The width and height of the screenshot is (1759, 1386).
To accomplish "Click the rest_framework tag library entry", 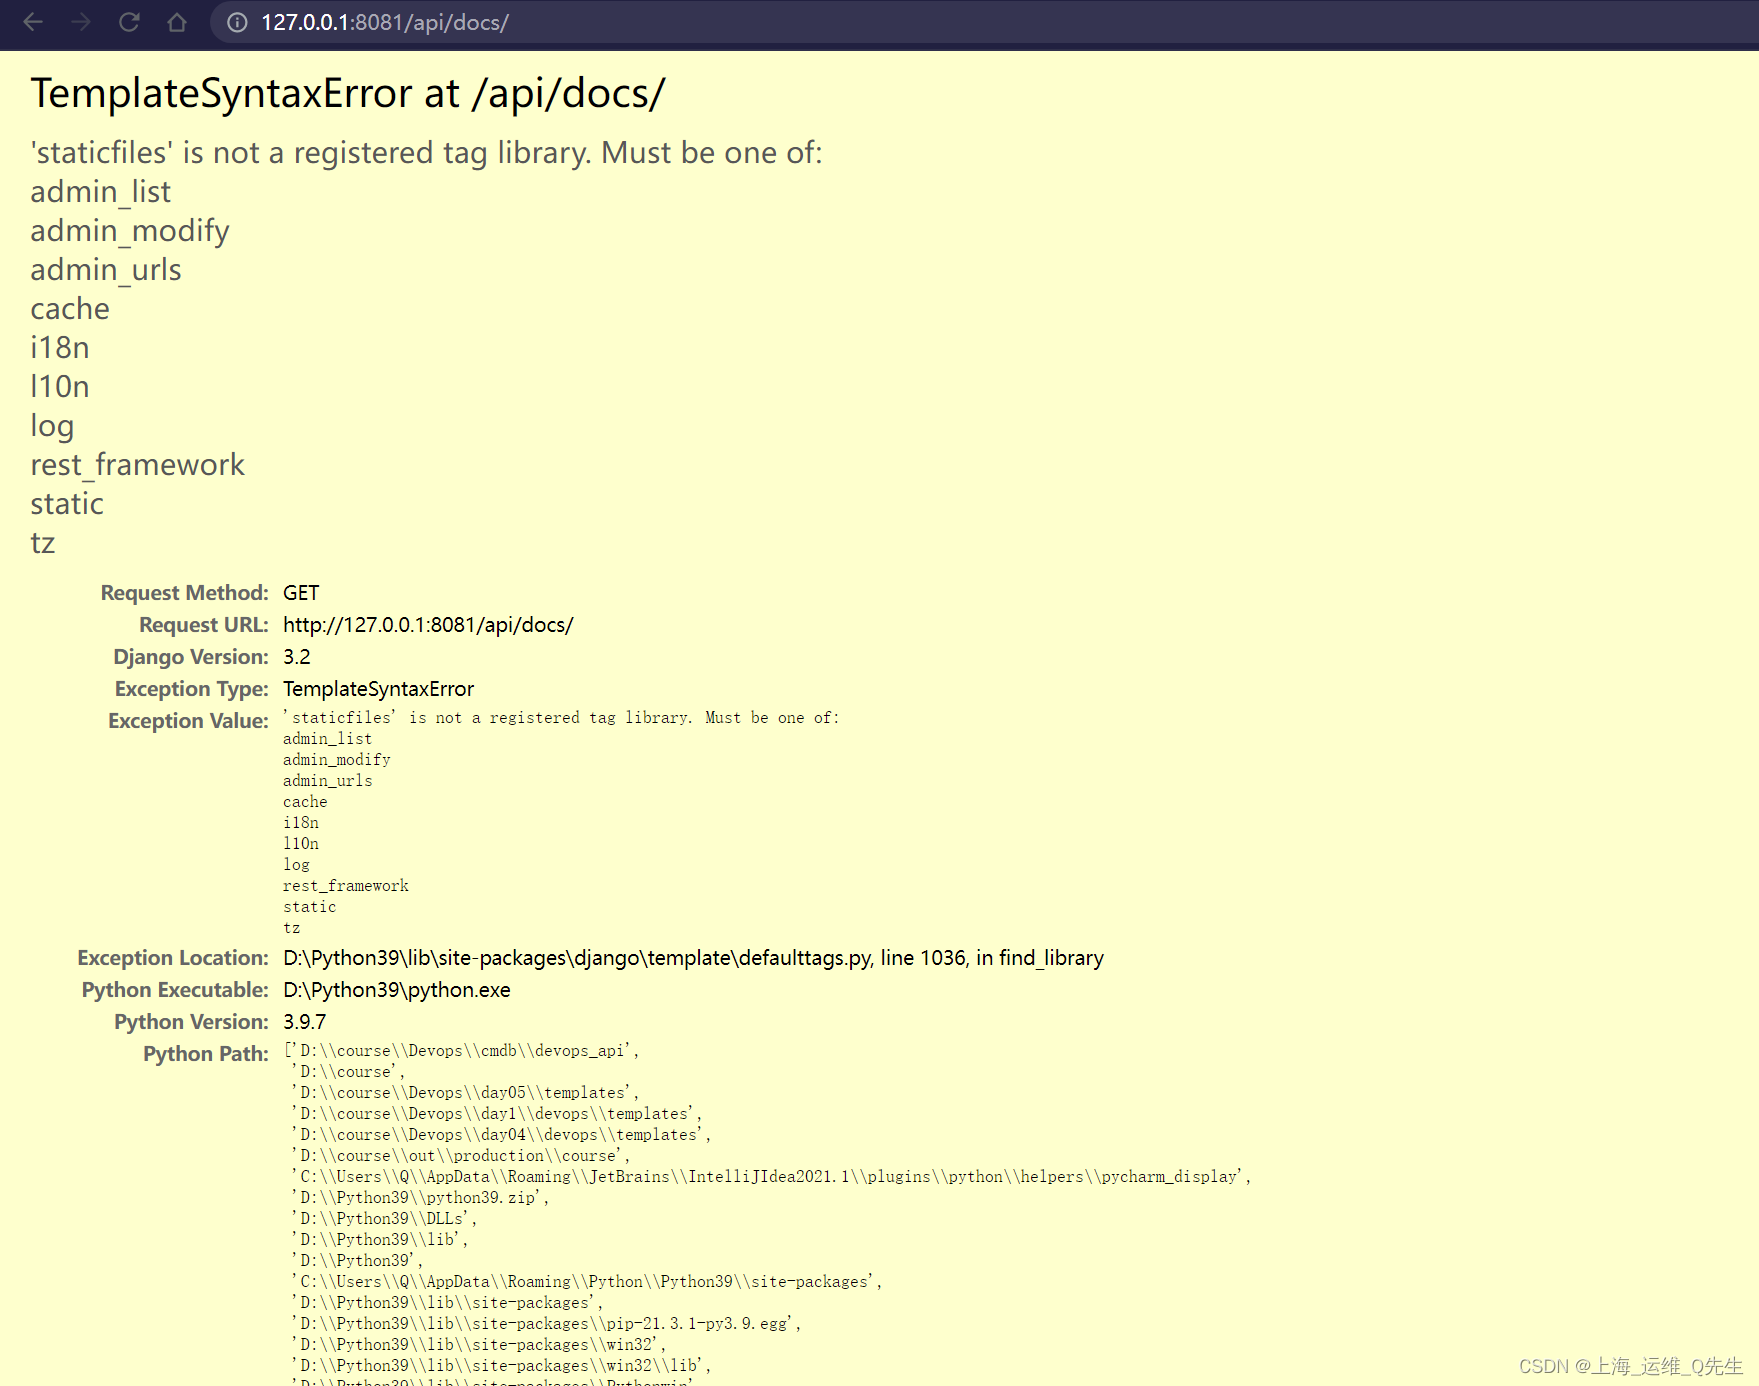I will [x=137, y=464].
